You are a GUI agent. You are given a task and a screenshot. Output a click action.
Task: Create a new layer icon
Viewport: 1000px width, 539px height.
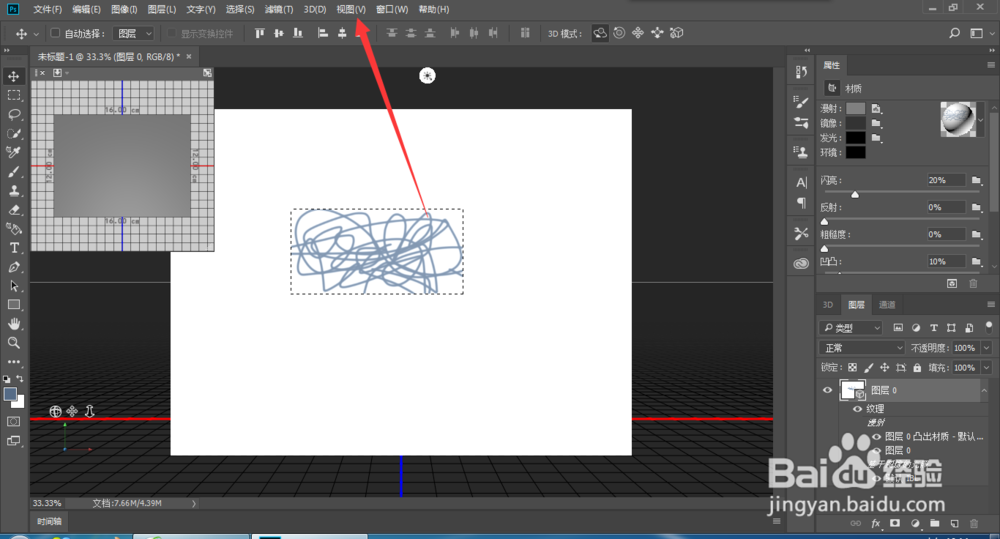coord(954,524)
